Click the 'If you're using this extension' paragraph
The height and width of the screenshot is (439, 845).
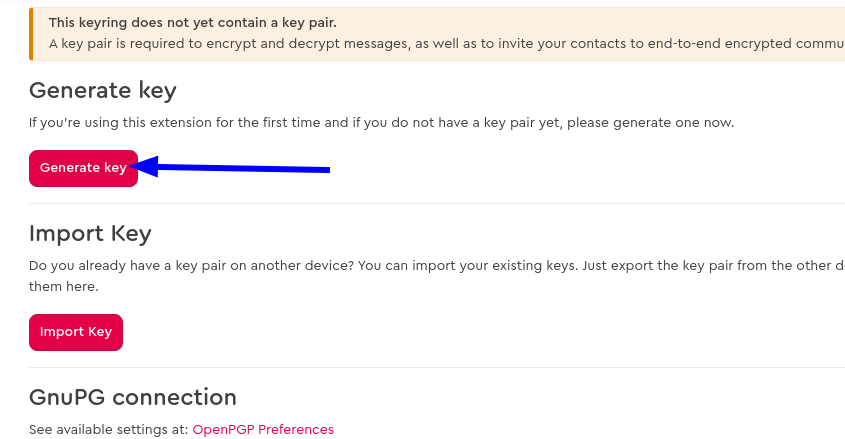[382, 123]
